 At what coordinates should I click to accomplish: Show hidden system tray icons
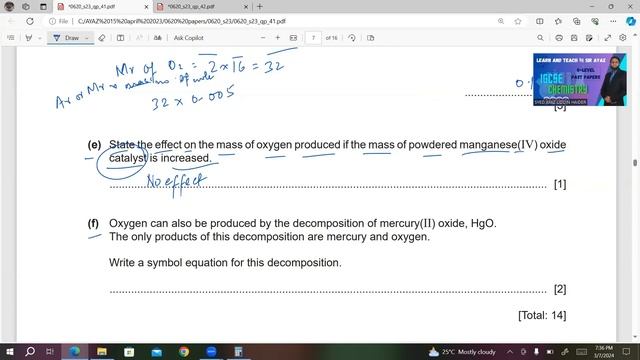click(x=510, y=351)
